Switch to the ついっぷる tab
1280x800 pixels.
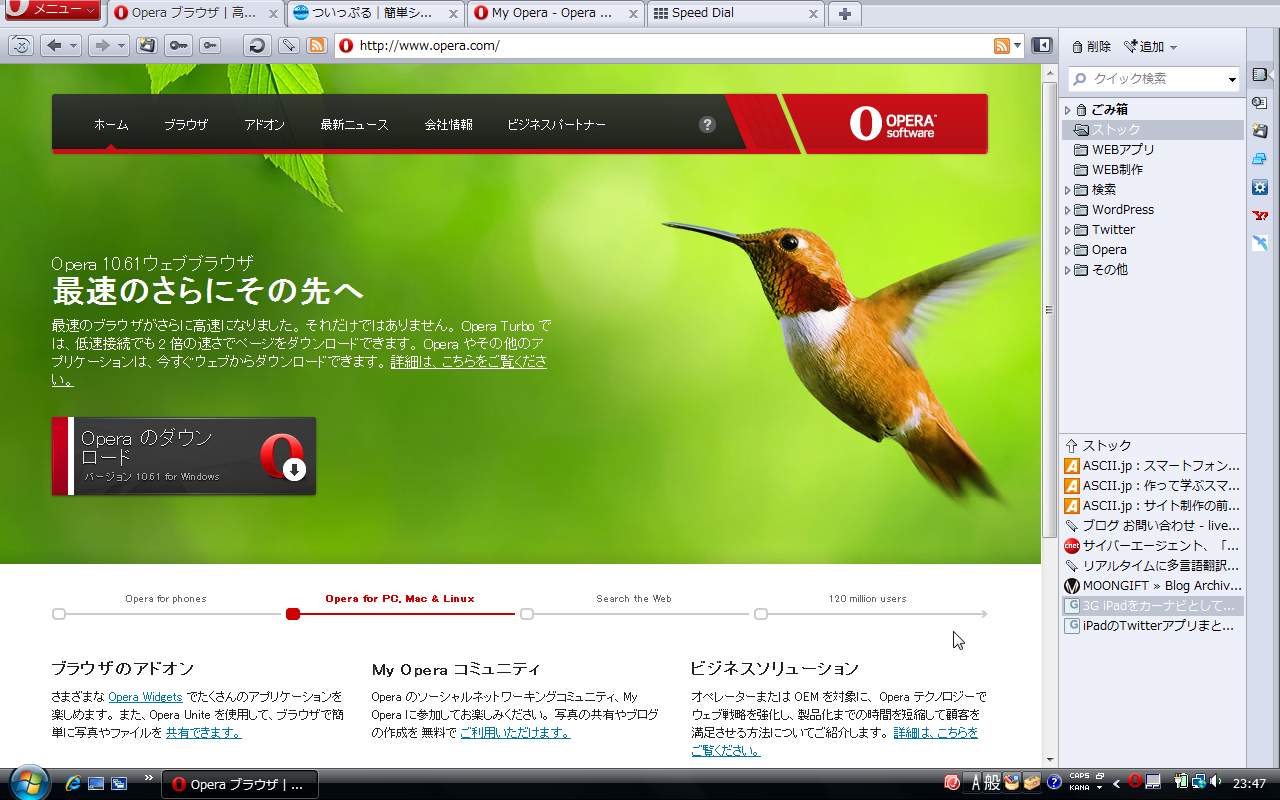point(376,13)
